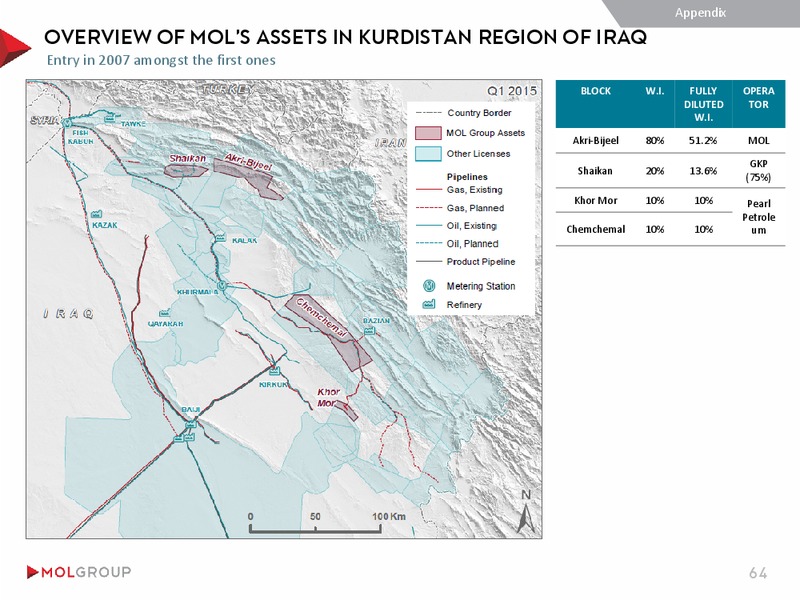This screenshot has height=600, width=800.
Task: Click the Shaikan label on the map
Action: pyautogui.click(x=188, y=158)
